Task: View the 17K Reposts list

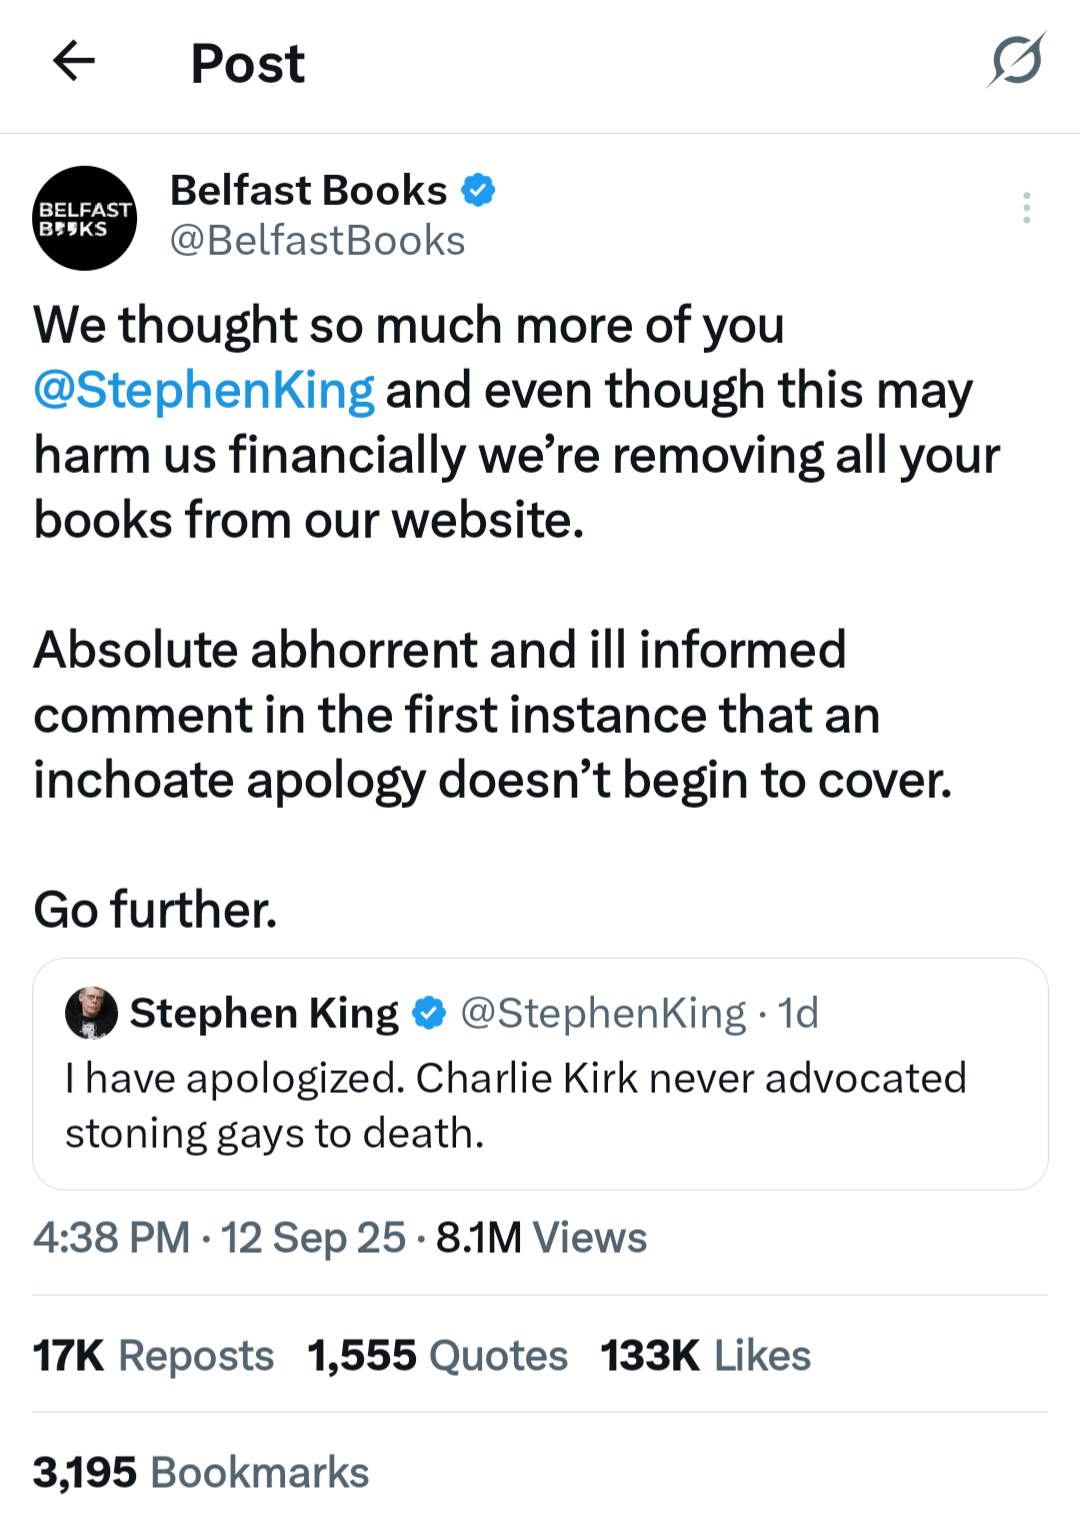Action: click(x=153, y=1356)
